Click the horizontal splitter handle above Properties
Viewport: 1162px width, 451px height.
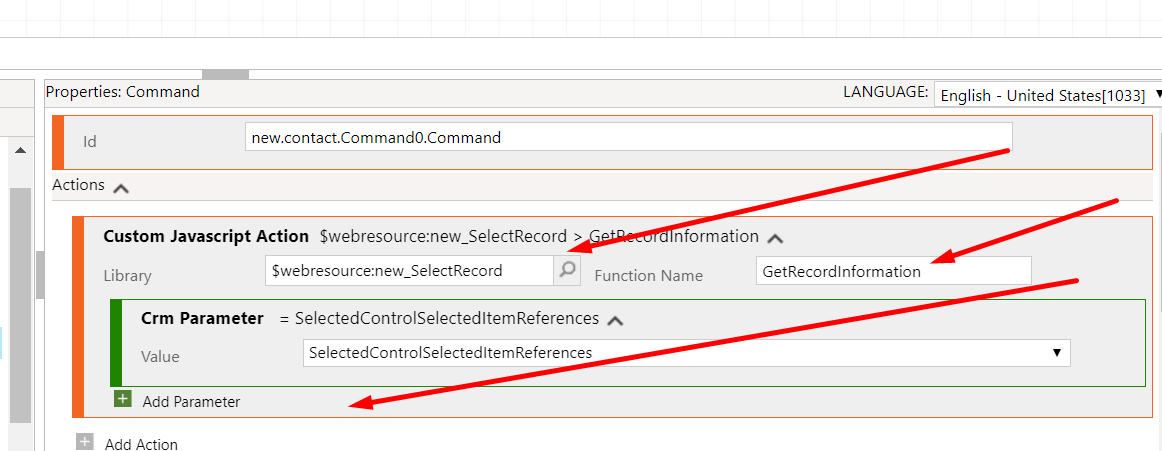click(225, 74)
